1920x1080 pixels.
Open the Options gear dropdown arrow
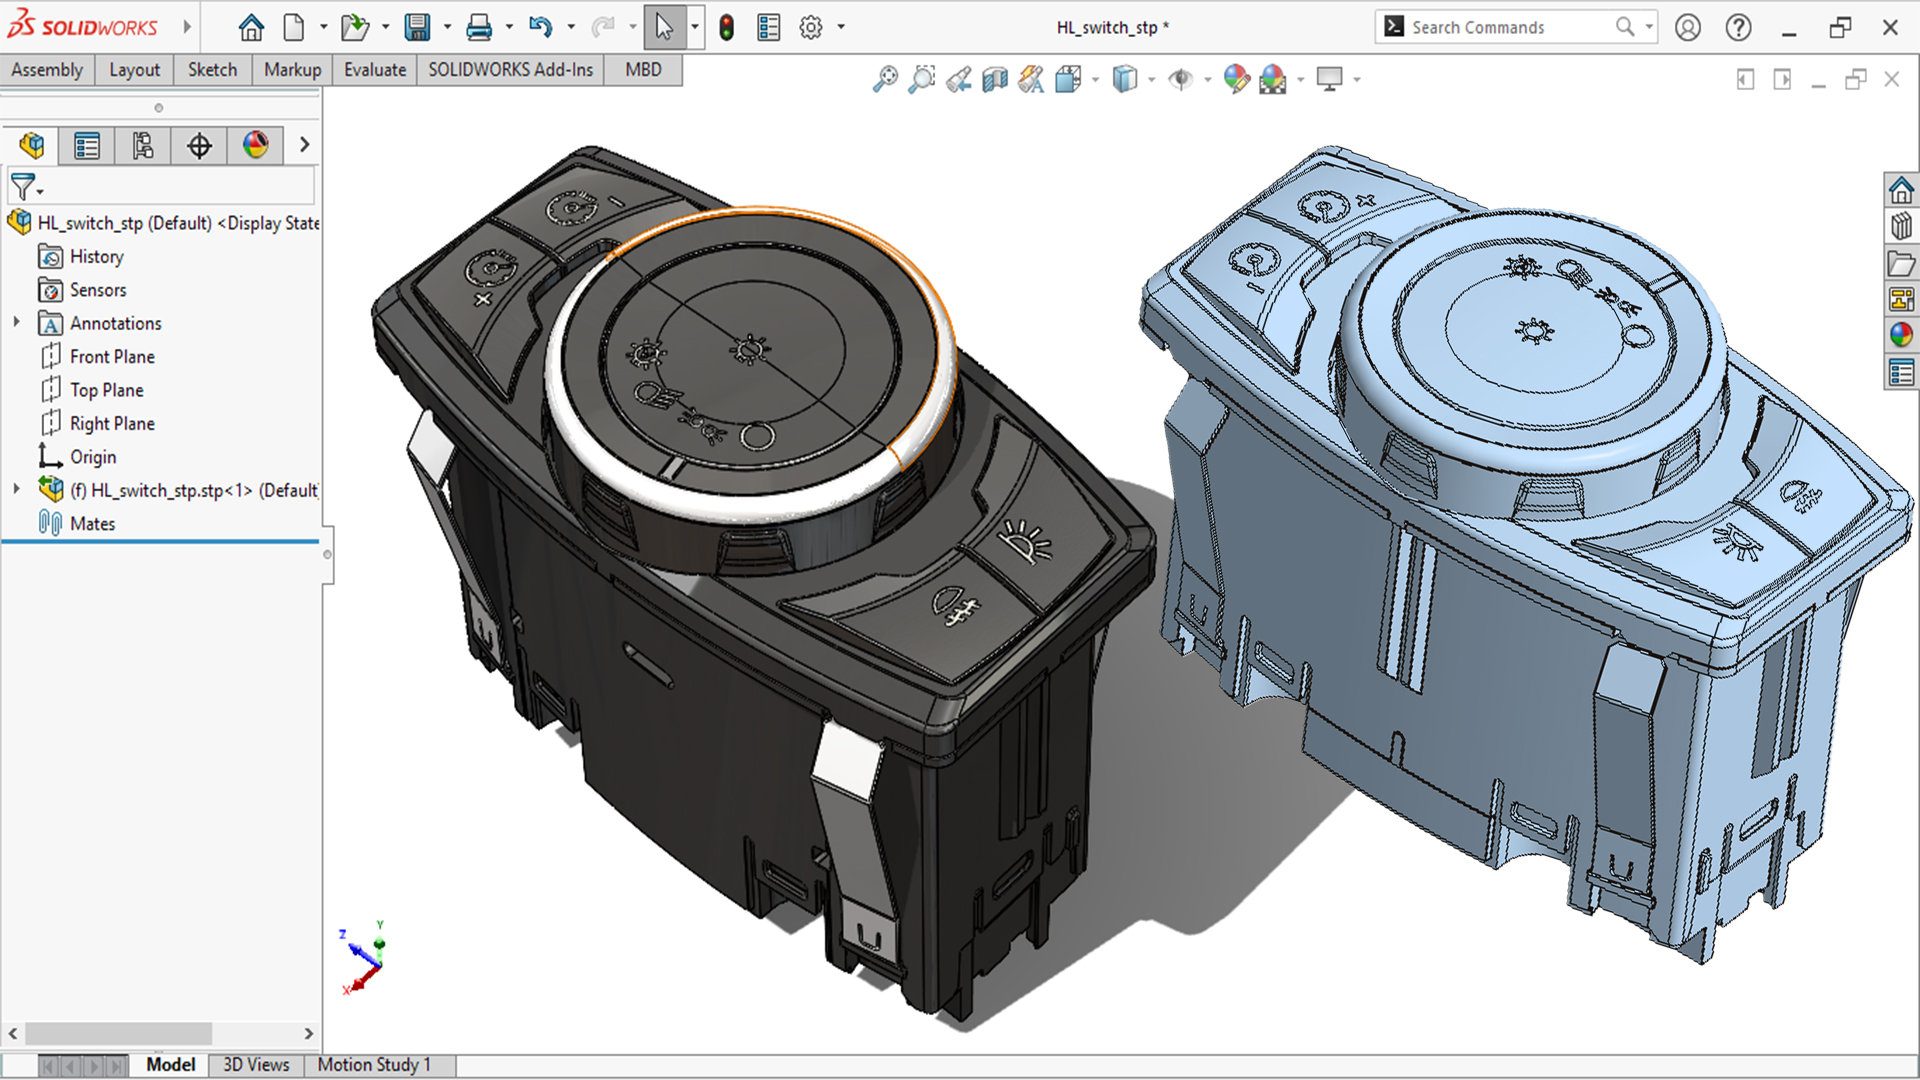pyautogui.click(x=841, y=27)
